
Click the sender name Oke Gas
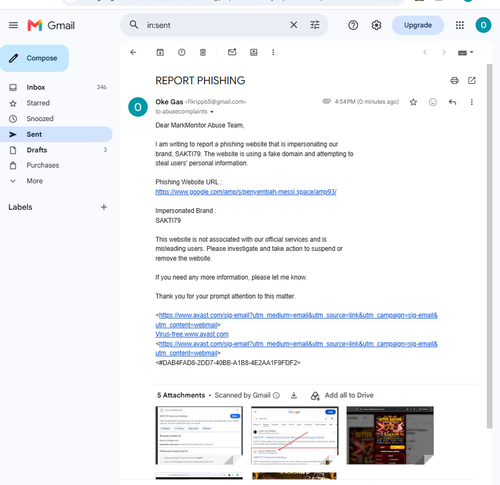tap(169, 102)
